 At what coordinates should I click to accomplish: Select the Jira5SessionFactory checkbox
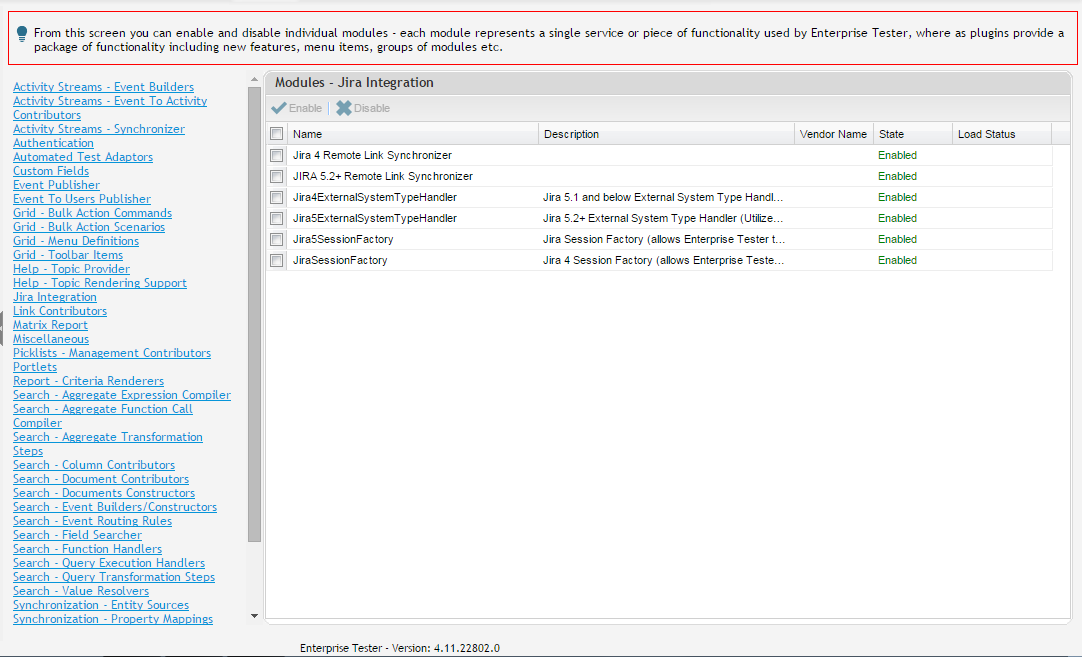click(x=277, y=240)
